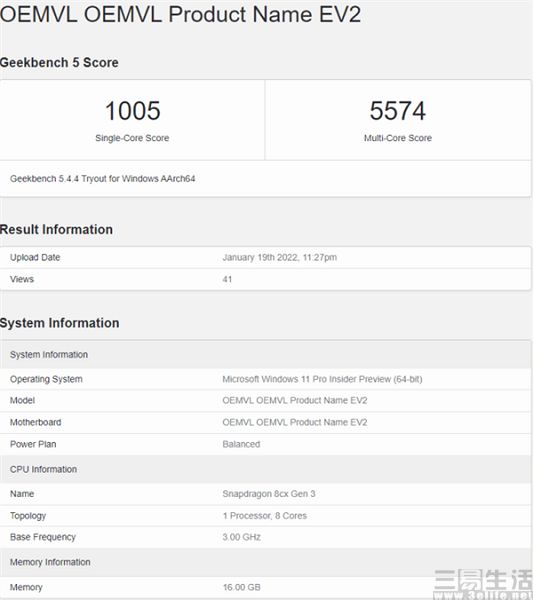The height and width of the screenshot is (600, 533).
Task: Select the 1 Processor, 8 Cores value
Action: coord(265,516)
